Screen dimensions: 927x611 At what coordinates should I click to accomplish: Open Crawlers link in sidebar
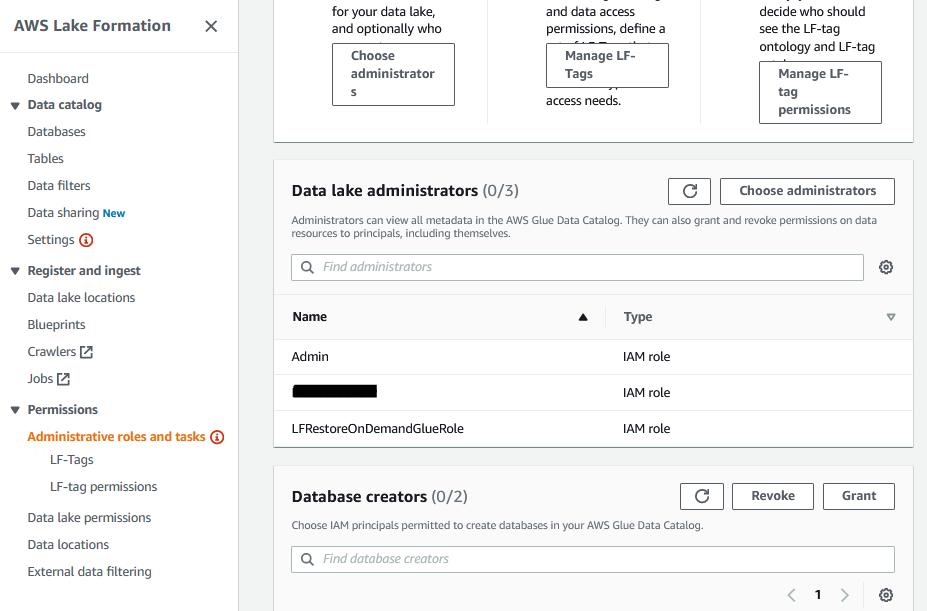52,352
